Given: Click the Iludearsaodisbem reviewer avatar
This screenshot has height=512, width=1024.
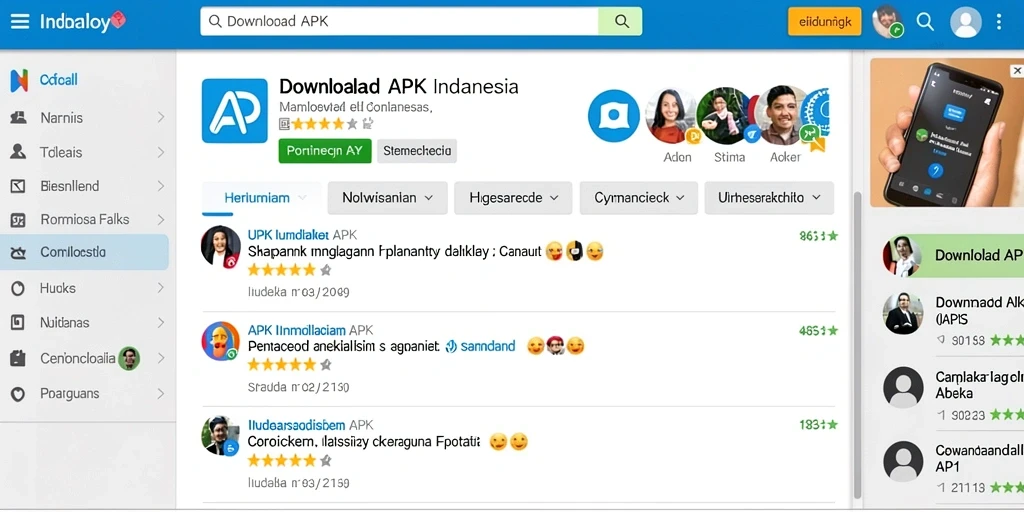Looking at the screenshot, I should point(220,436).
